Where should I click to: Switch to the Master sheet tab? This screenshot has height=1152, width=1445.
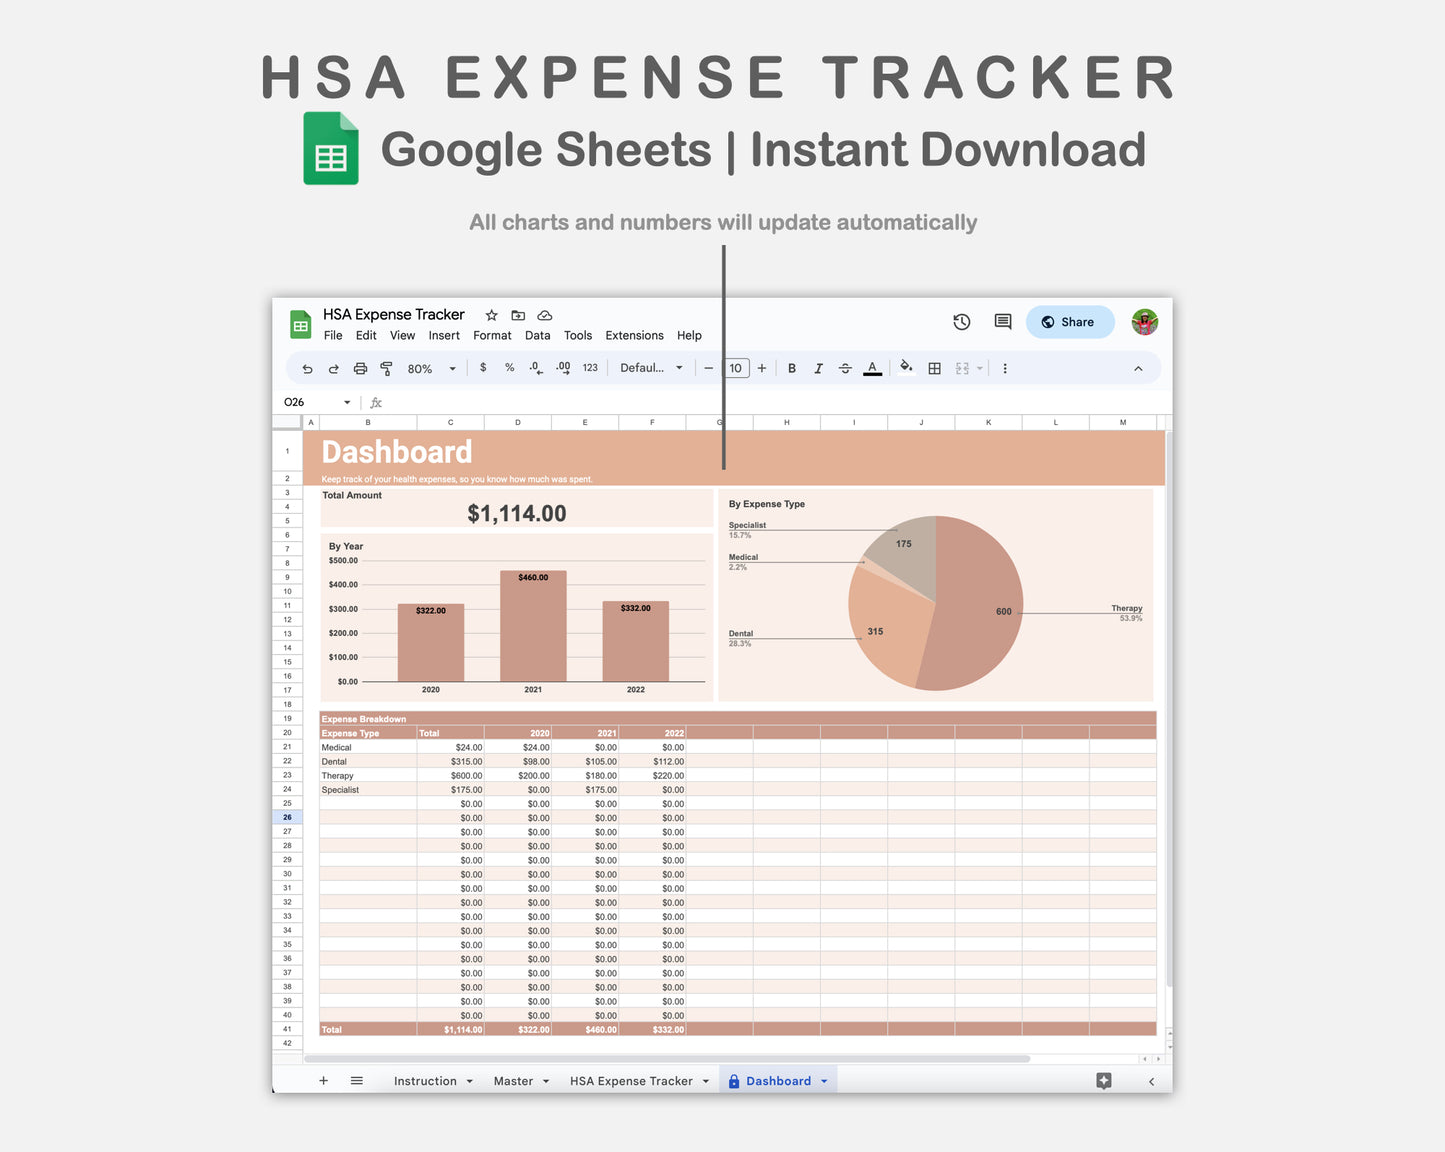coord(513,1080)
